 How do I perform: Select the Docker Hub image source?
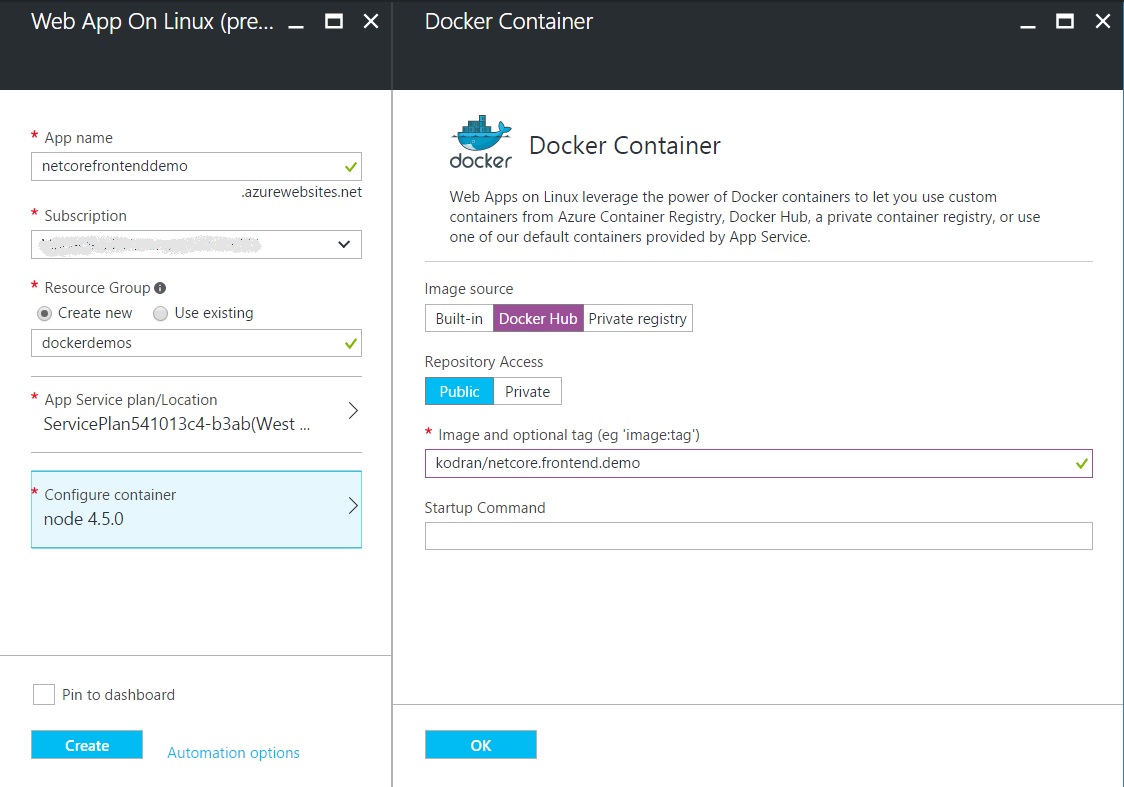[x=537, y=318]
